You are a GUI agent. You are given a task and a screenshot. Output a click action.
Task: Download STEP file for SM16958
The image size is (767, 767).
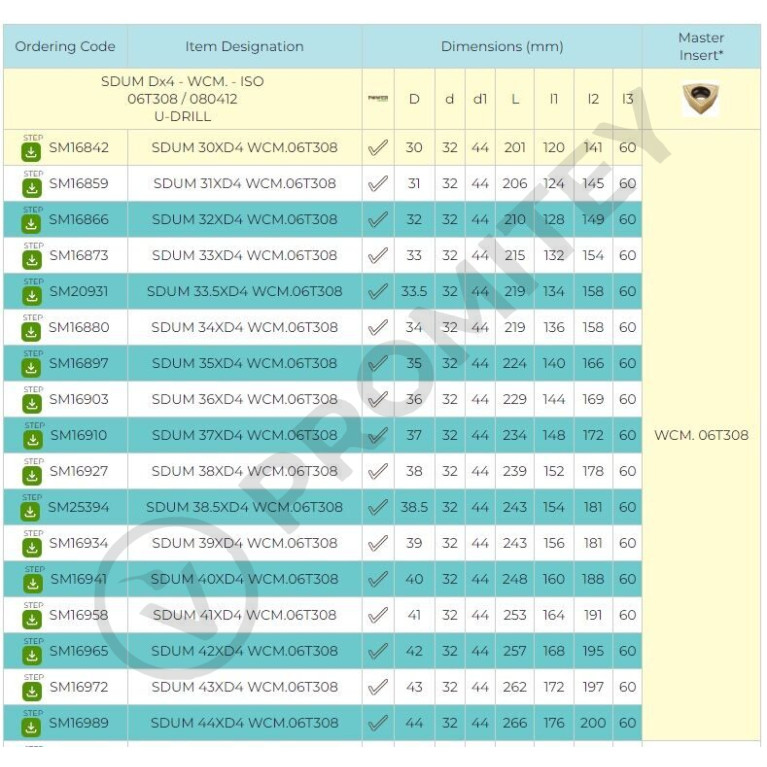tap(32, 620)
